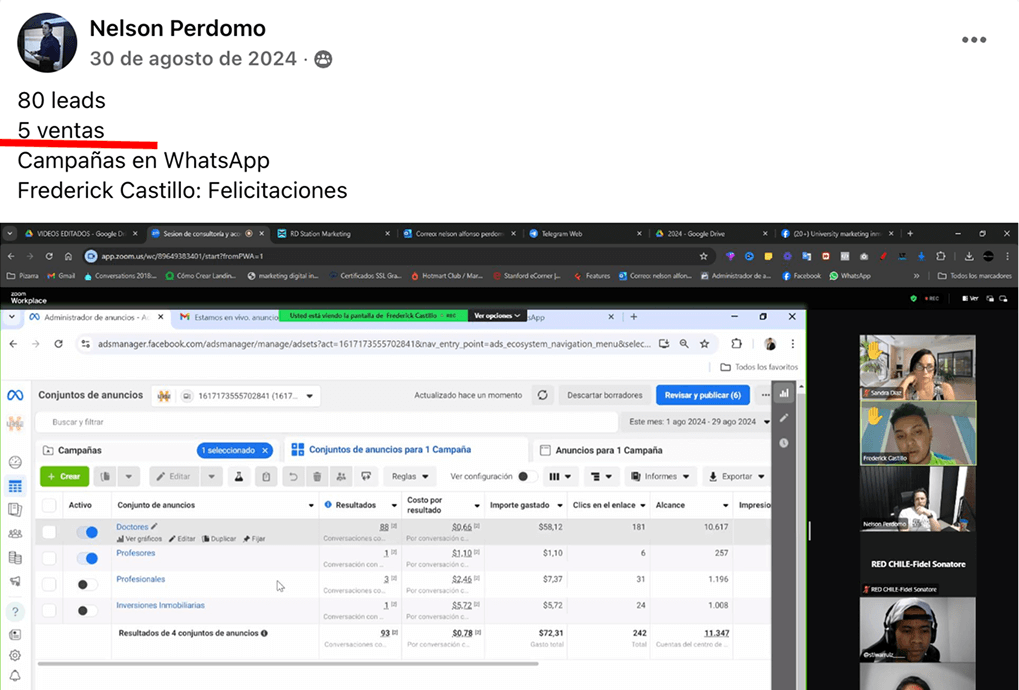Image resolution: width=1019 pixels, height=690 pixels.
Task: Click the green Crear button
Action: (x=64, y=477)
